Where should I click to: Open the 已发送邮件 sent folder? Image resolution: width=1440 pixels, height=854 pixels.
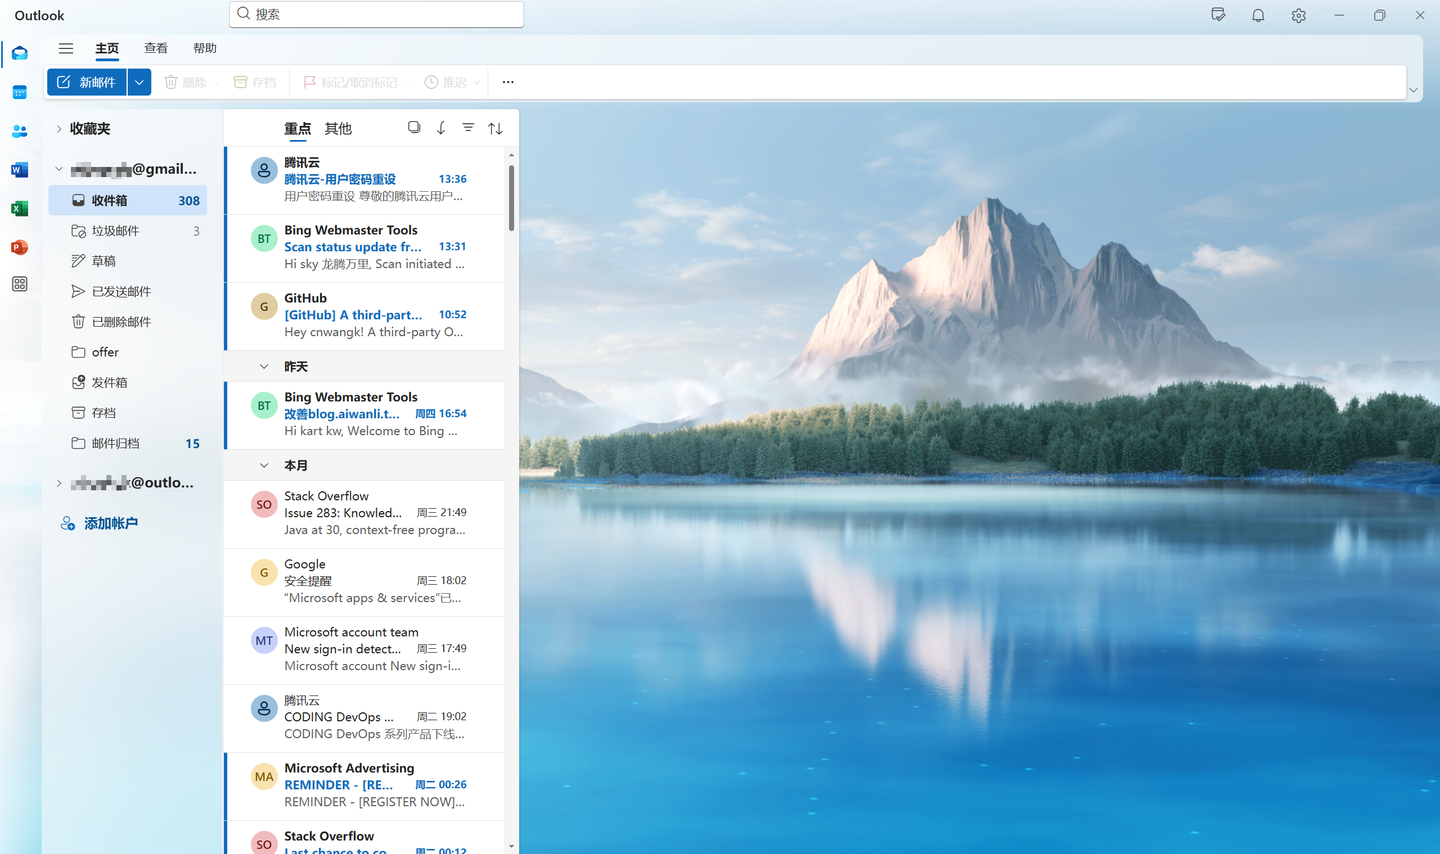click(128, 291)
